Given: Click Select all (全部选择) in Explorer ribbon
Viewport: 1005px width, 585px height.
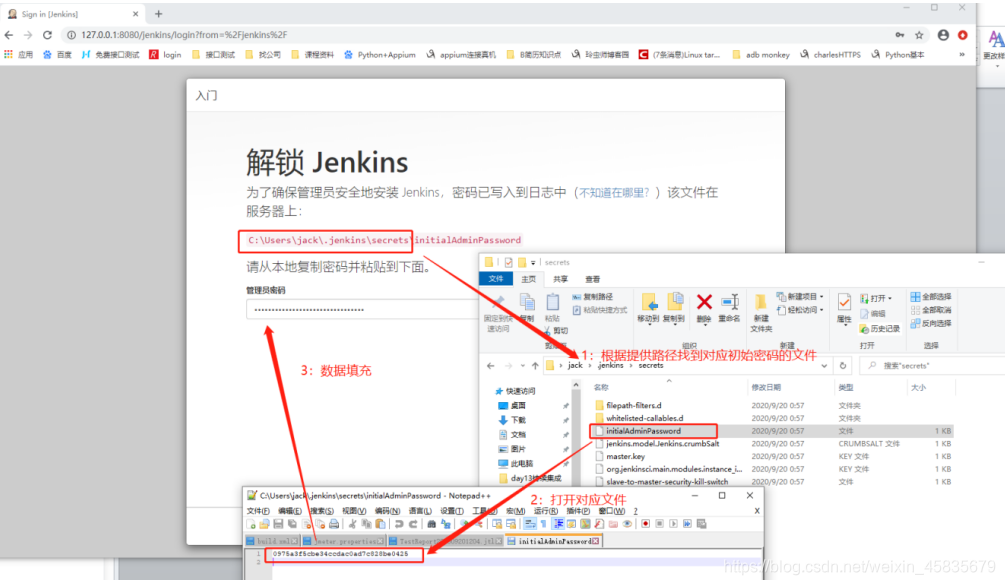Looking at the screenshot, I should pyautogui.click(x=931, y=297).
